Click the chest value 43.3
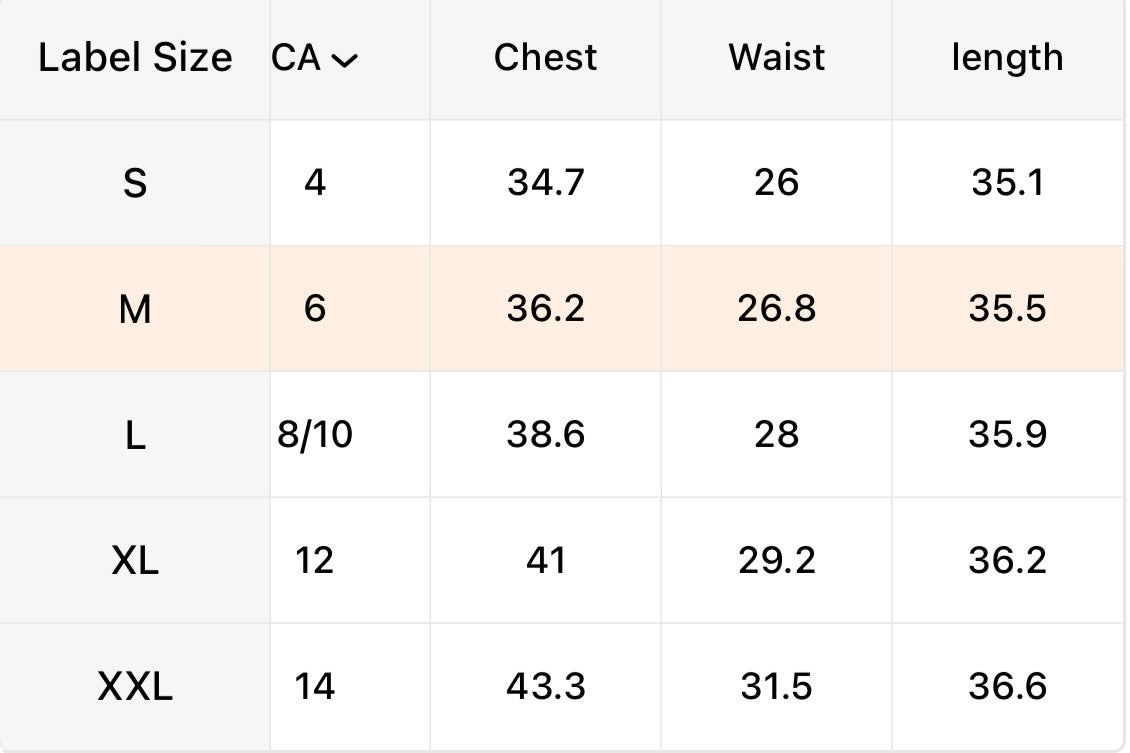1130x753 pixels. (x=545, y=687)
